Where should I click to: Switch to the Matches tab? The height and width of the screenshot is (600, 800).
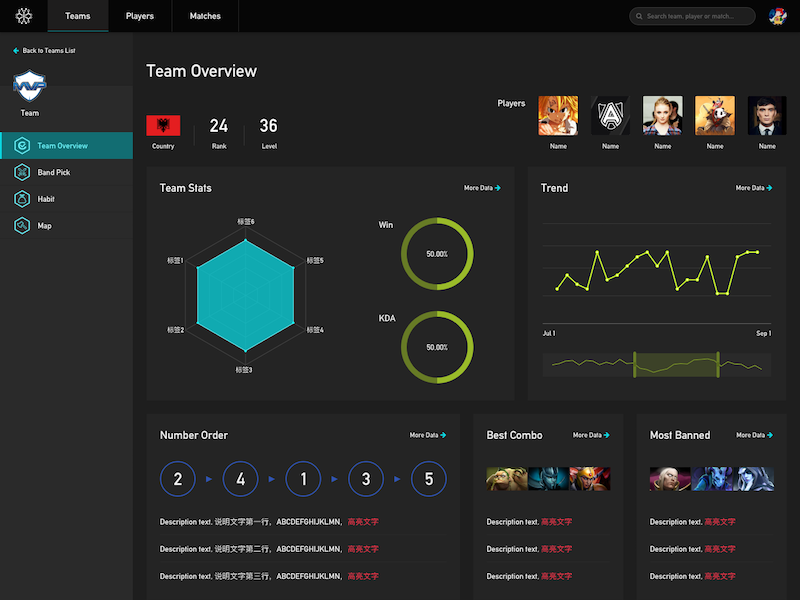(205, 16)
